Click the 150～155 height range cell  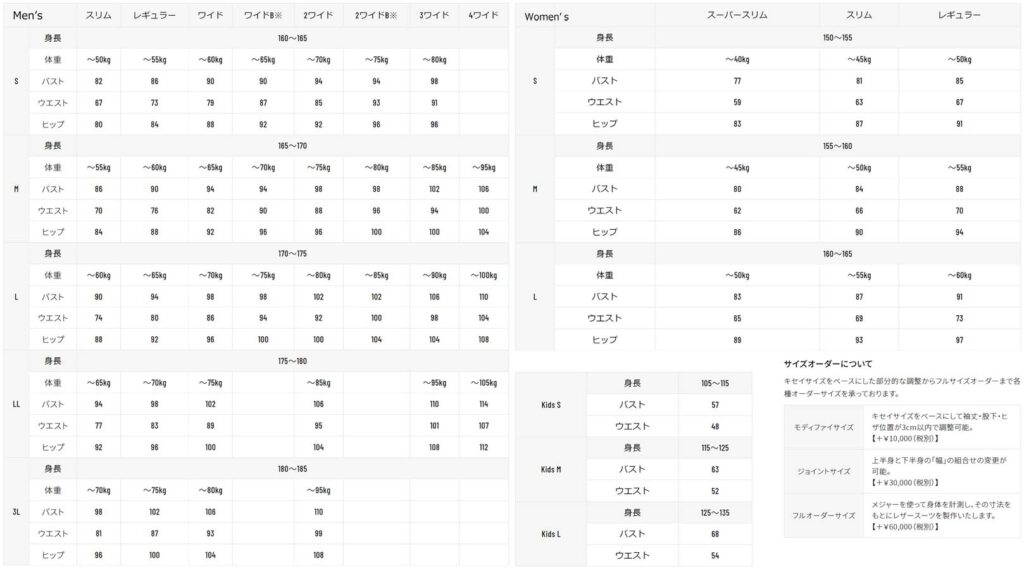tap(837, 37)
